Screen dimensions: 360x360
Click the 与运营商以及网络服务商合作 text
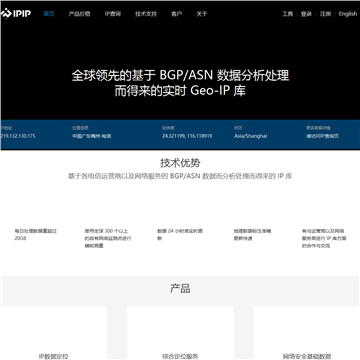pos(324,238)
